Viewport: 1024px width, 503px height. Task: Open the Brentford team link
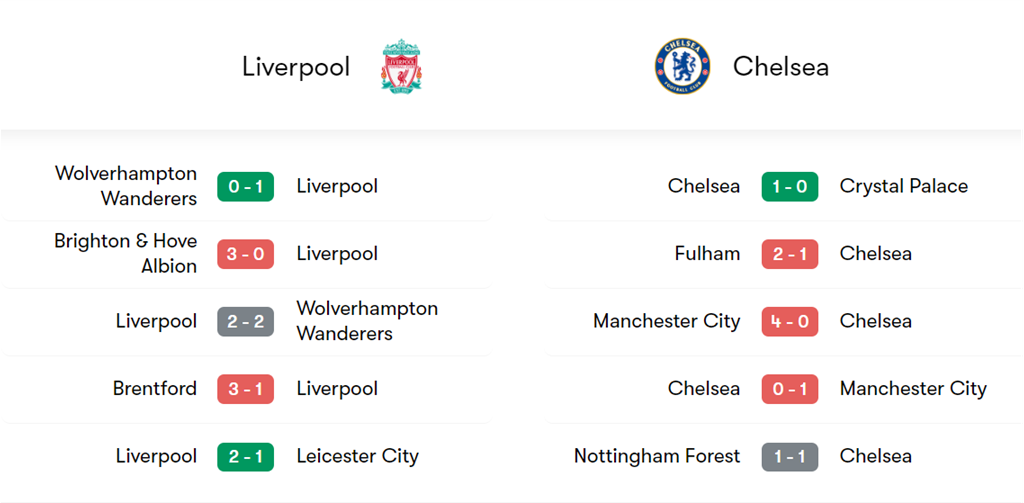tap(155, 389)
